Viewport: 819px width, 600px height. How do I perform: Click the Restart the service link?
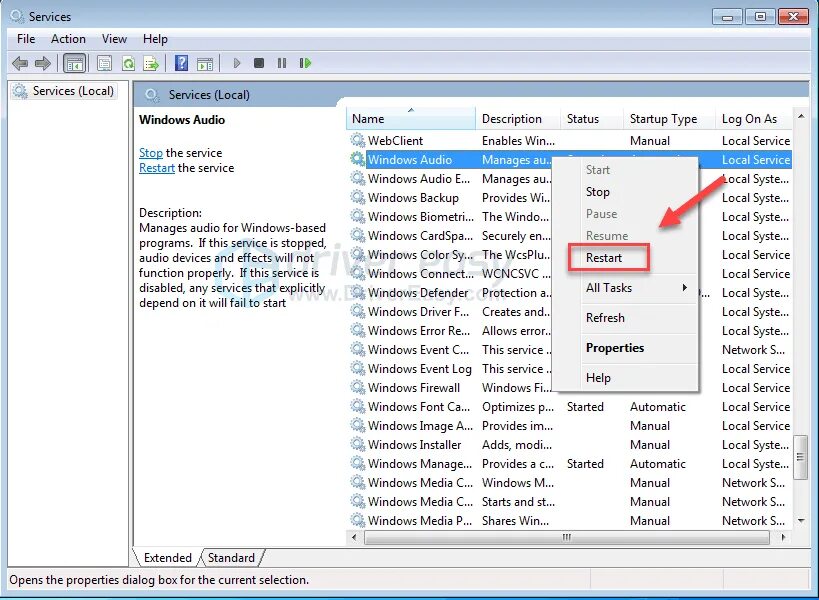click(157, 168)
